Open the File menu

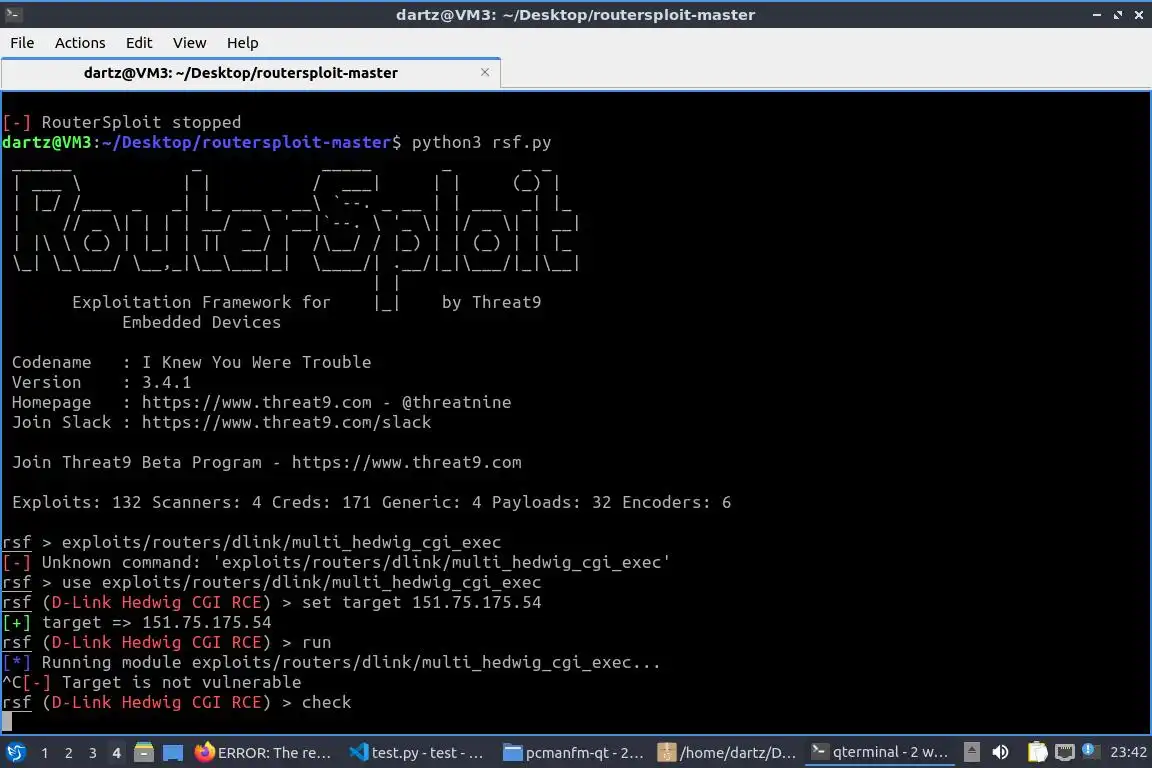pos(22,43)
